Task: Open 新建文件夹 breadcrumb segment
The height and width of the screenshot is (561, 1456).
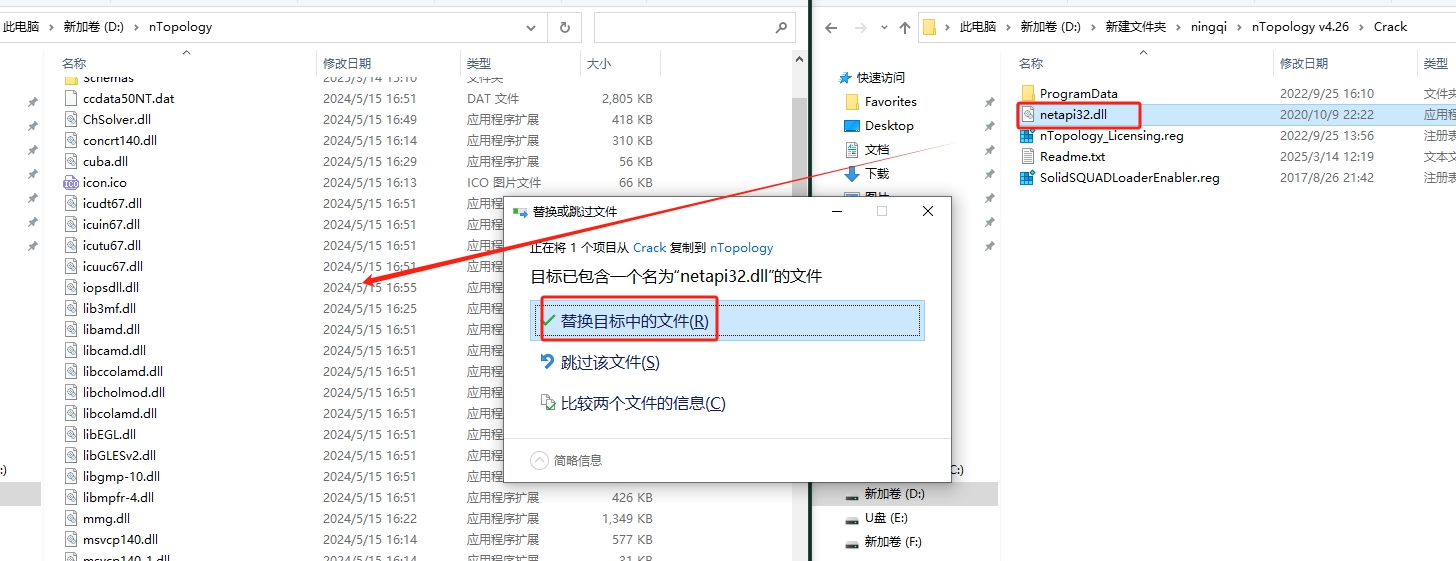Action: [1135, 27]
